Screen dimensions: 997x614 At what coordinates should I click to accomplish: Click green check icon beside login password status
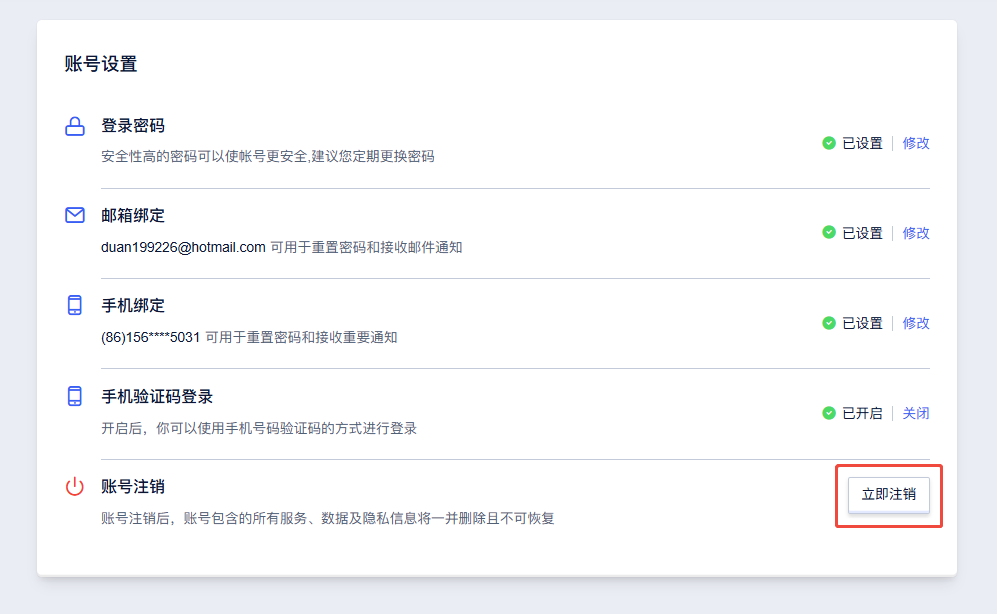pyautogui.click(x=829, y=143)
